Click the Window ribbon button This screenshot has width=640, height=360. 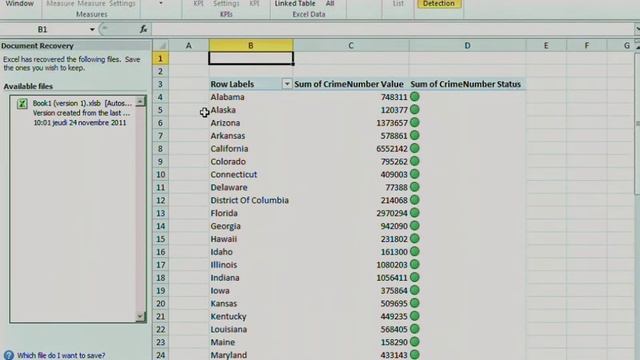click(x=20, y=4)
